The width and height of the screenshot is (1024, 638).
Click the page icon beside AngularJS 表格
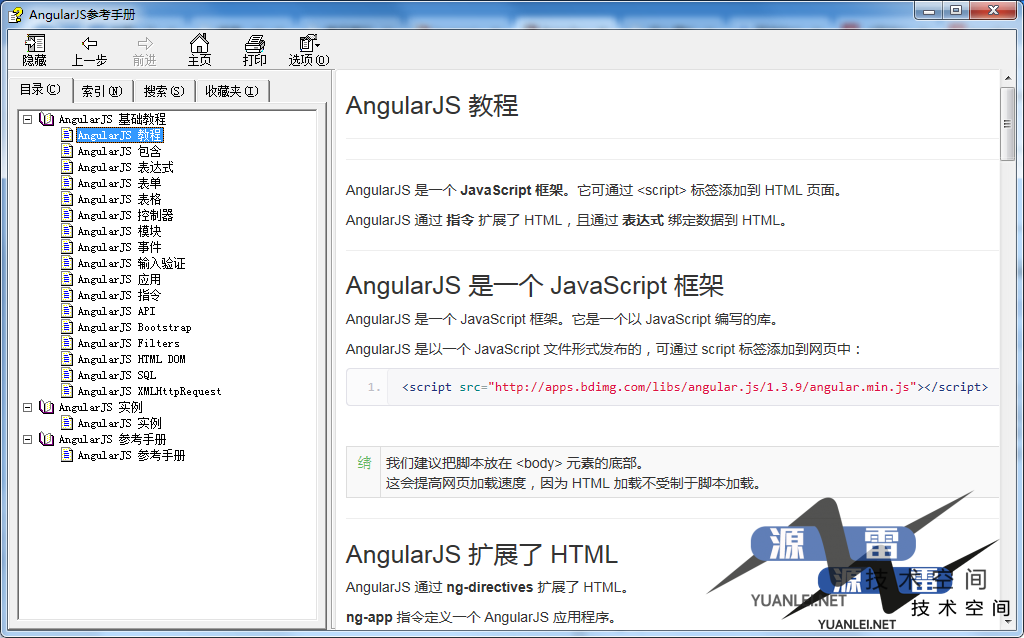coord(67,199)
